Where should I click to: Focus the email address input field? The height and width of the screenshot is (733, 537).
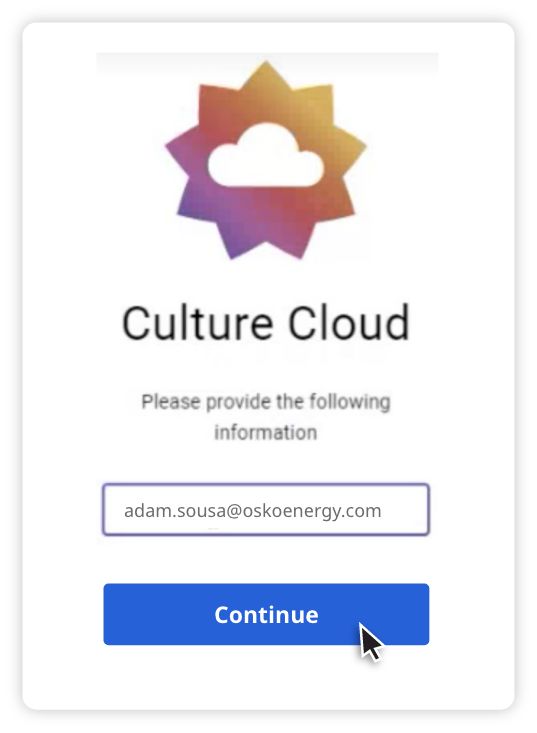coord(266,510)
